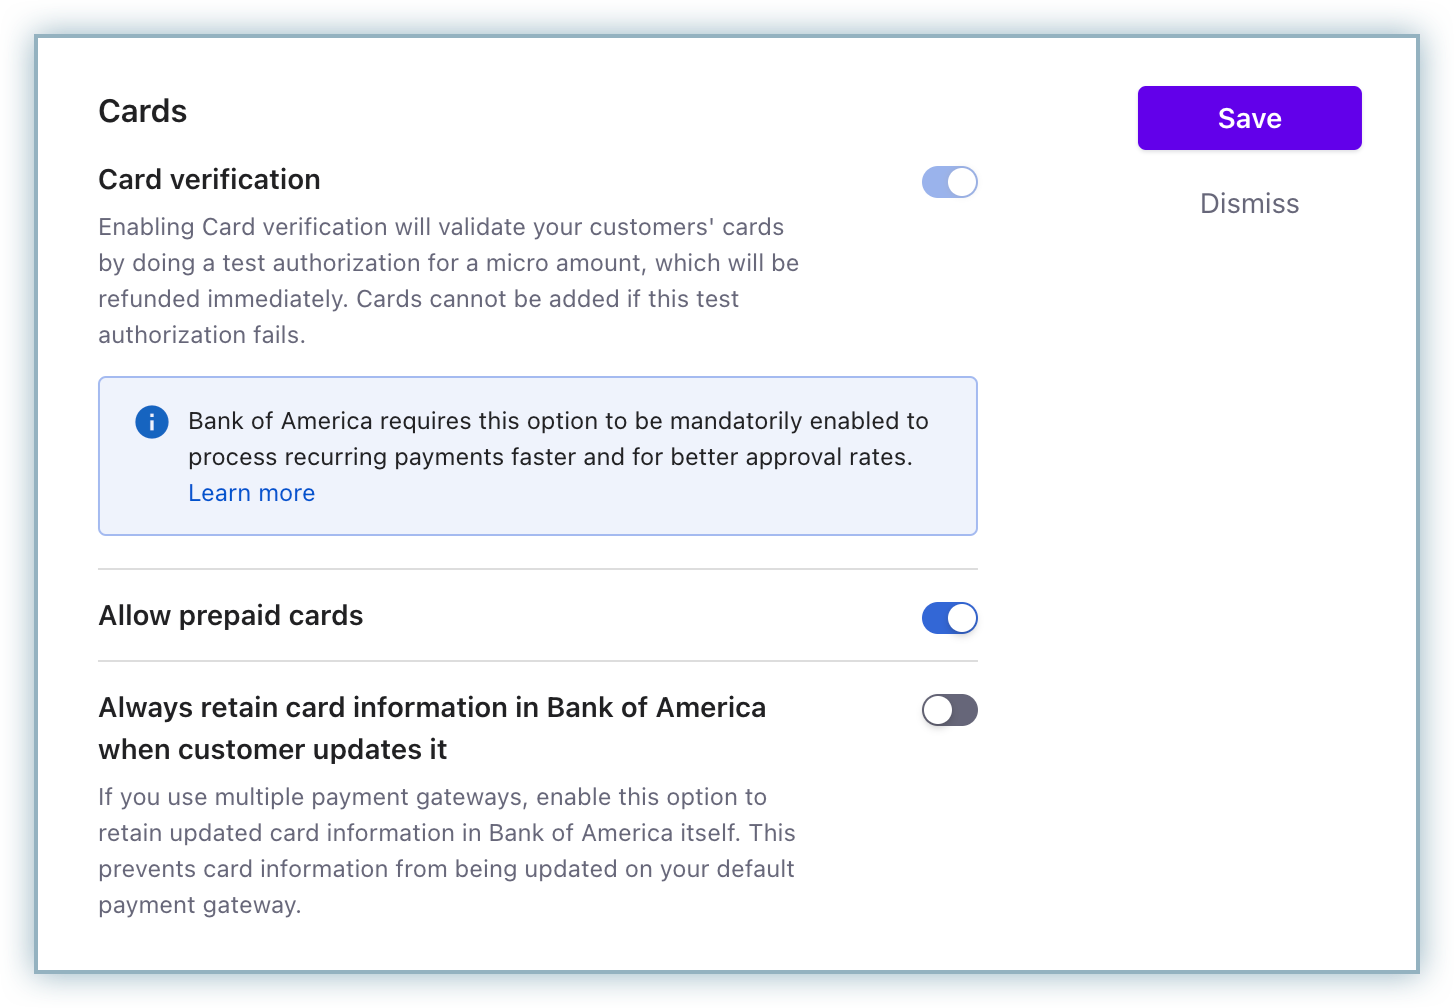Click 'when customer updates it' heading line
This screenshot has width=1454, height=1008.
[273, 750]
